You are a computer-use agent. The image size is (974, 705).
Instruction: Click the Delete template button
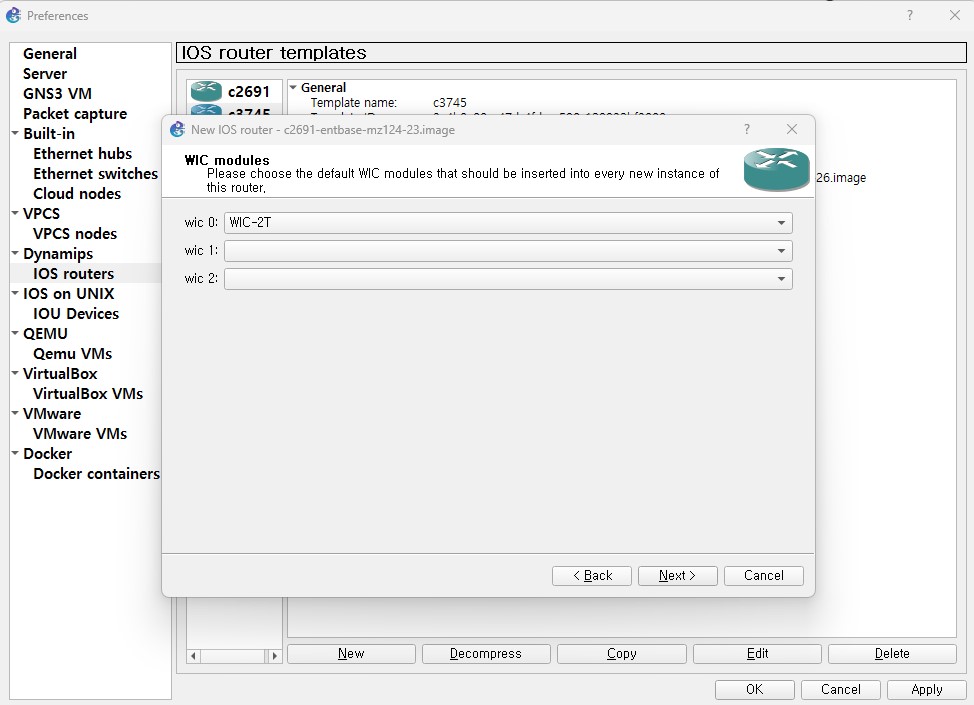coord(892,653)
